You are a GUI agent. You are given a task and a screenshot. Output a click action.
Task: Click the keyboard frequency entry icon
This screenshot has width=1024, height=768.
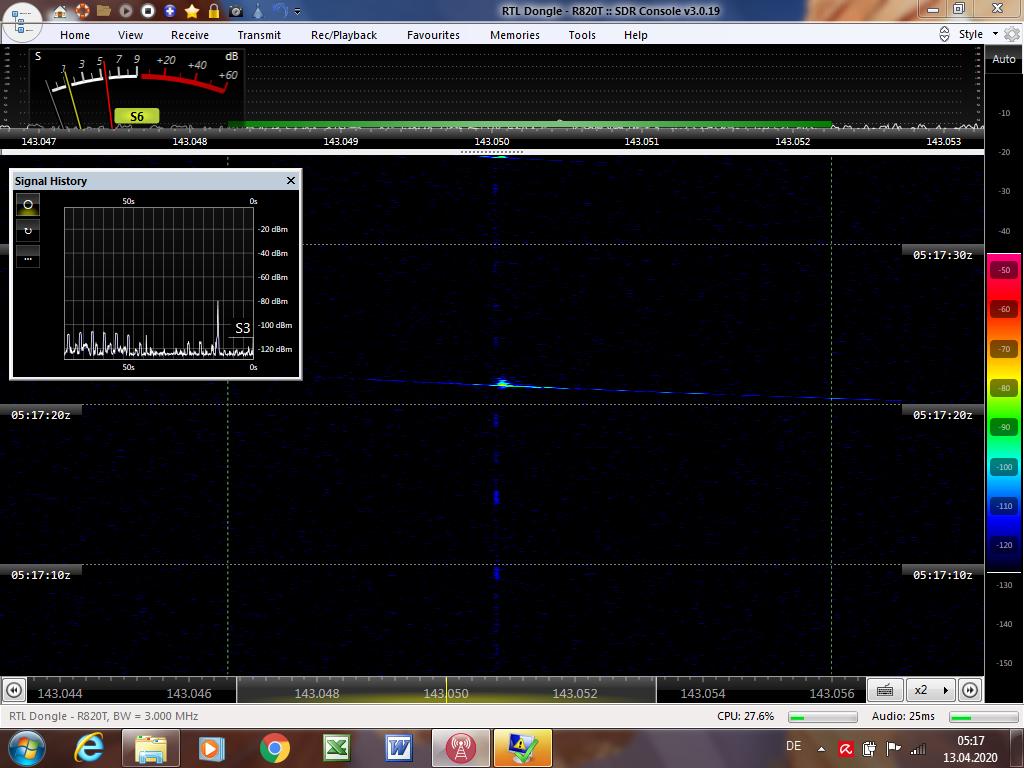tap(885, 690)
